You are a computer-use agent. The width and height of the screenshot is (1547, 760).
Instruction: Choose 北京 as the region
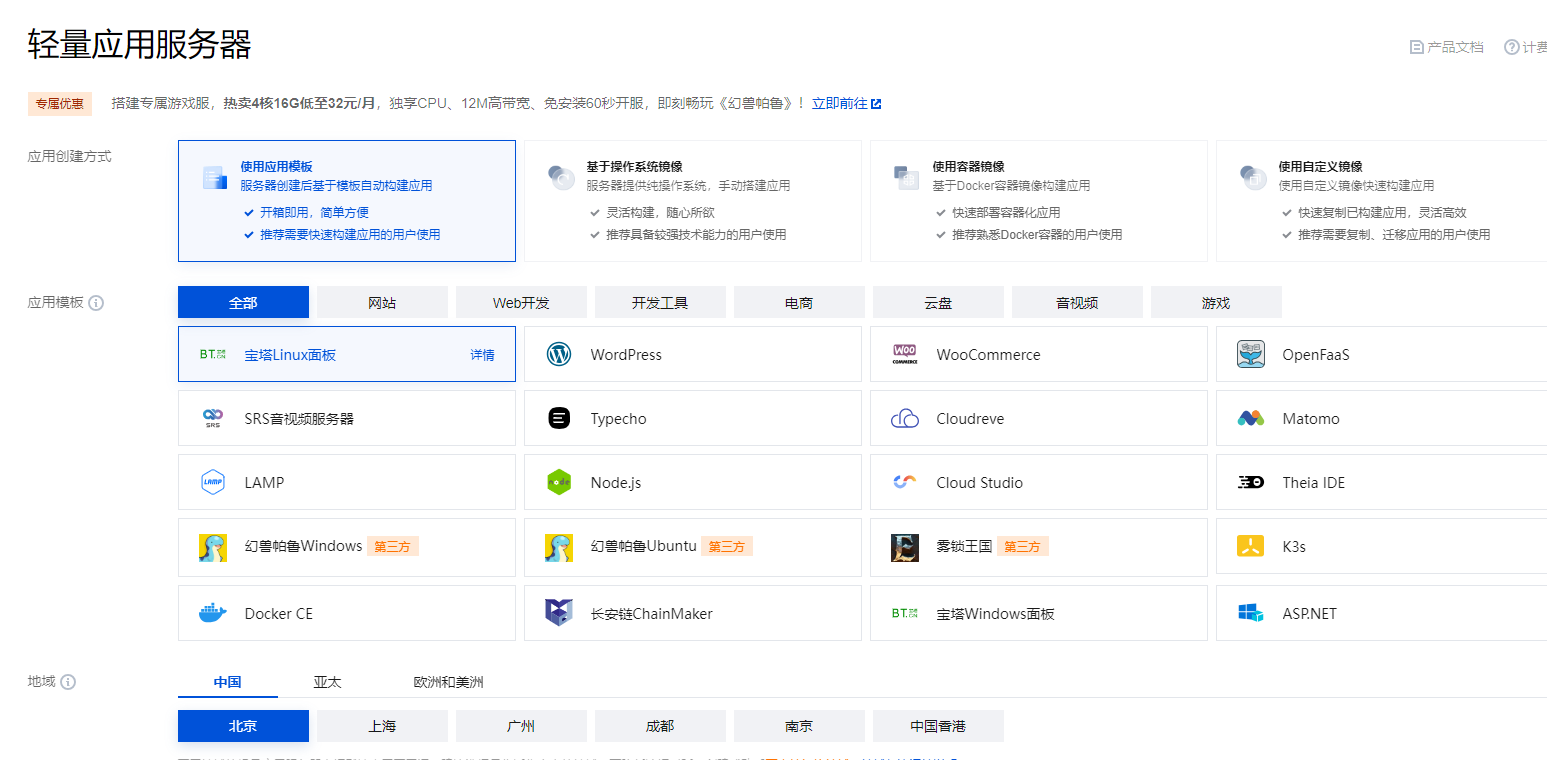[243, 726]
